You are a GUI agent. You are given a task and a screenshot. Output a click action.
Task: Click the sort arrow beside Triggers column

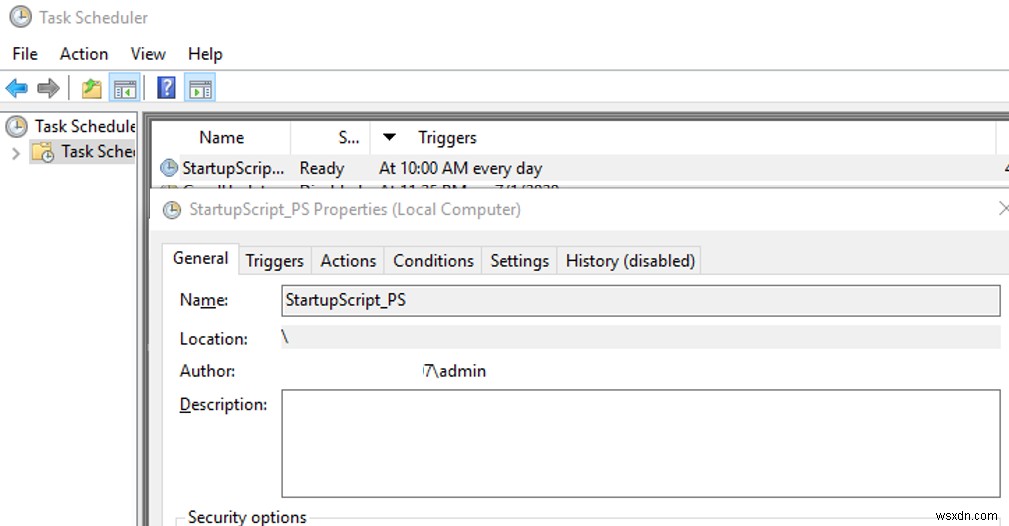point(389,137)
